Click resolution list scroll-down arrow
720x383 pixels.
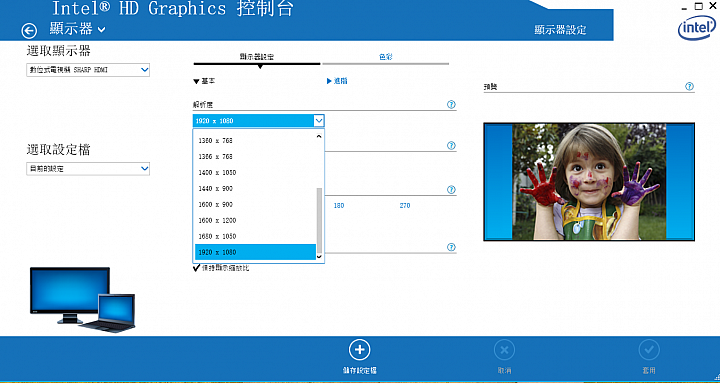pyautogui.click(x=320, y=257)
